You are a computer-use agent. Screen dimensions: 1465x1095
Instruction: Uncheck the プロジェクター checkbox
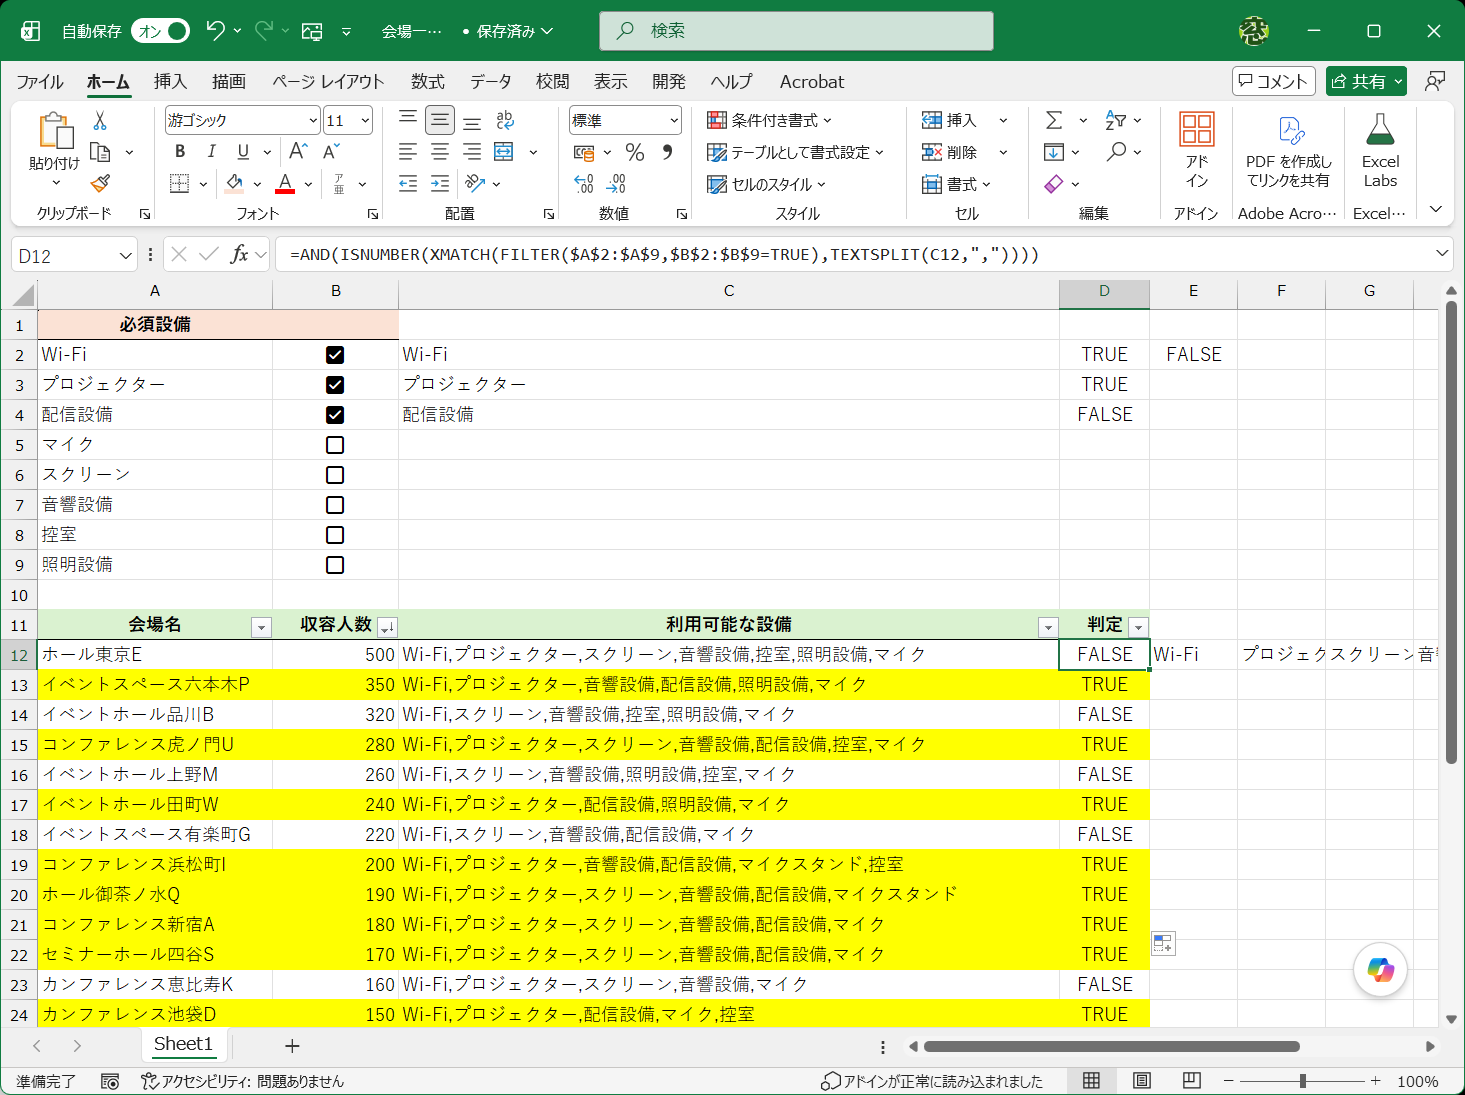click(335, 385)
